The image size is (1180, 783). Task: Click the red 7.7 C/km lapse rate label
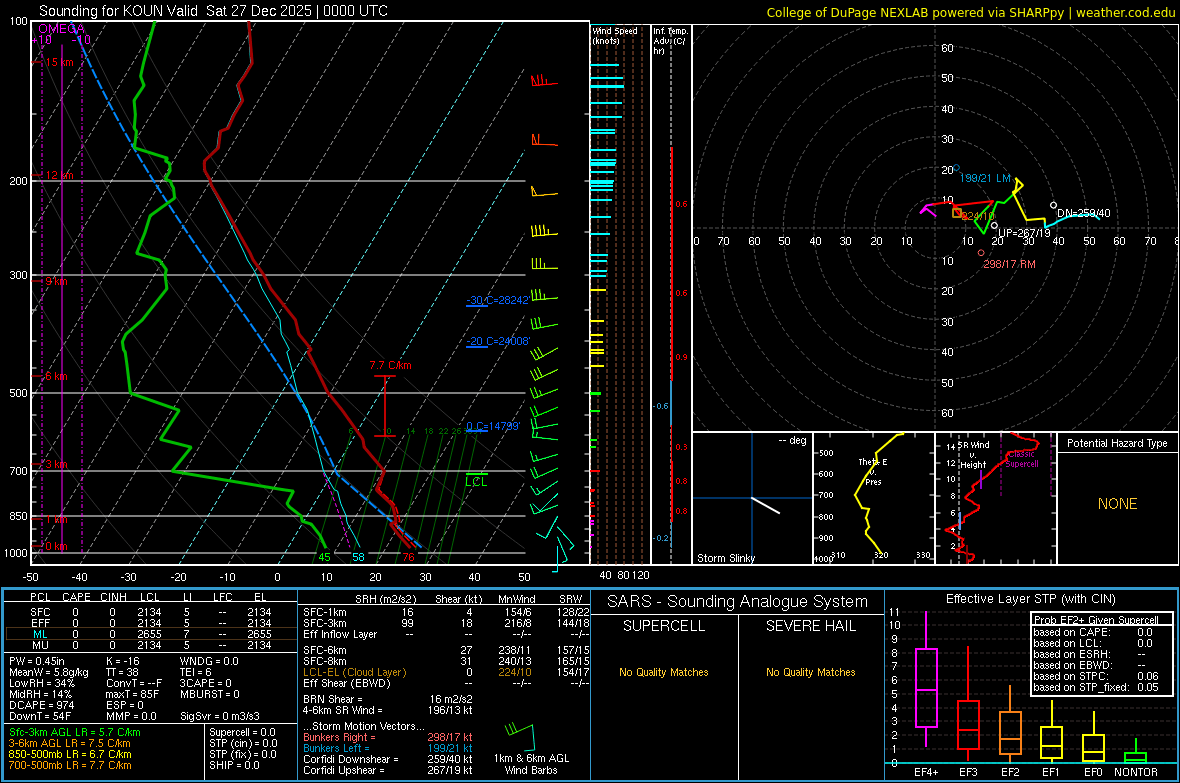(390, 365)
